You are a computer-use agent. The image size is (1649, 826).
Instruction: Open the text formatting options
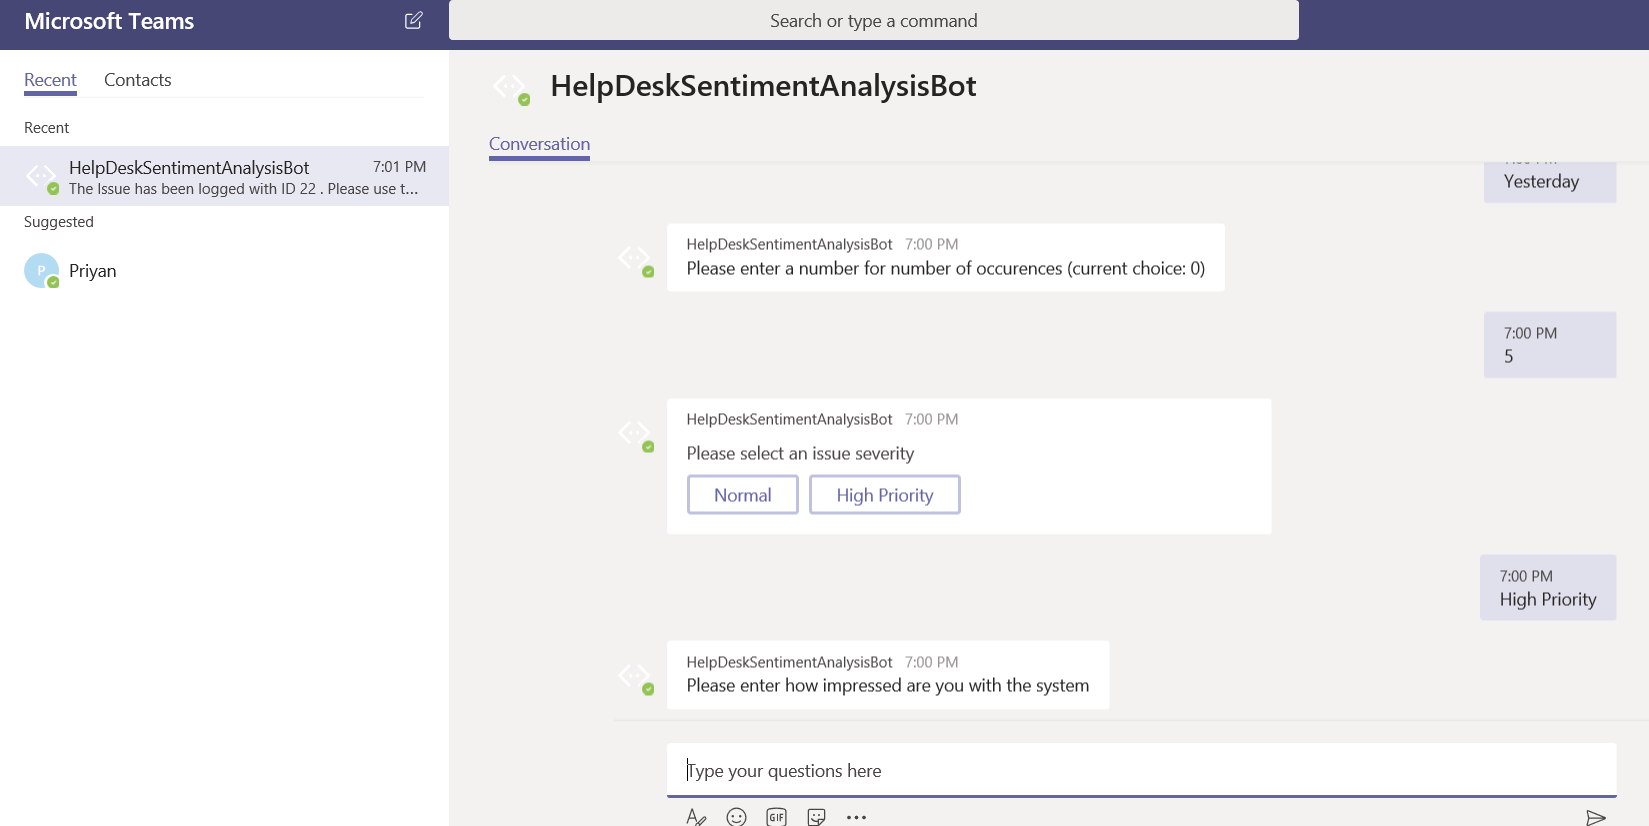[x=696, y=817]
